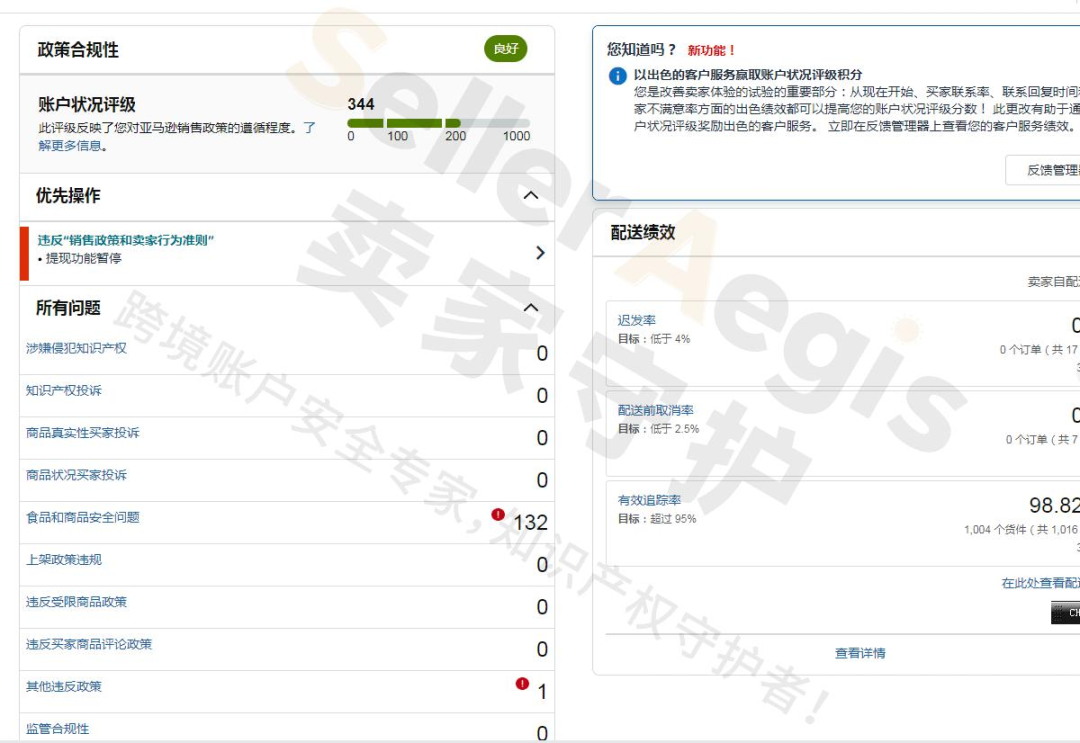Viewport: 1080px width, 743px height.
Task: Click the 良好 status badge
Action: click(x=506, y=49)
